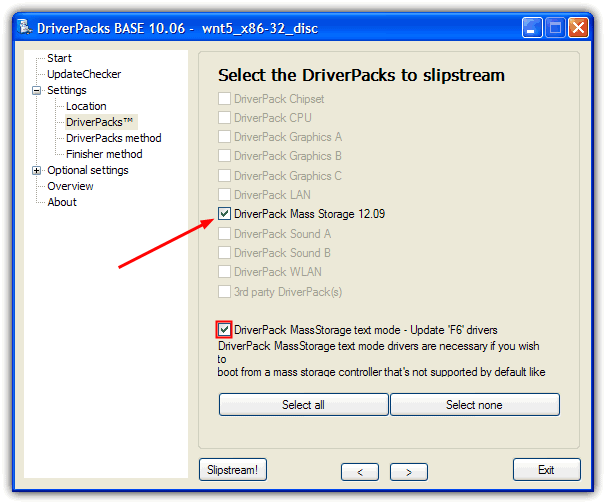The image size is (606, 503).
Task: Click the text 'DriverPack MassStorage text mode drivers are necessary'
Action: (x=352, y=346)
